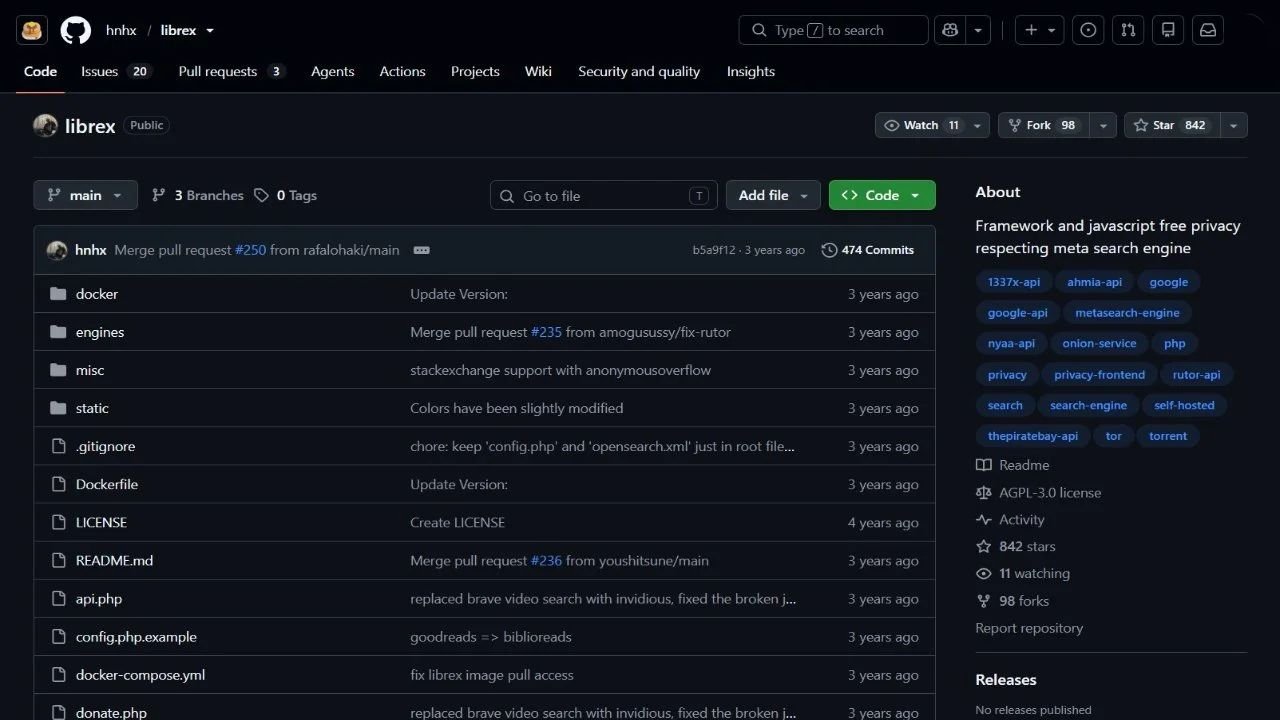1280x720 pixels.
Task: Click the file icon beside .gitignore
Action: click(x=58, y=446)
